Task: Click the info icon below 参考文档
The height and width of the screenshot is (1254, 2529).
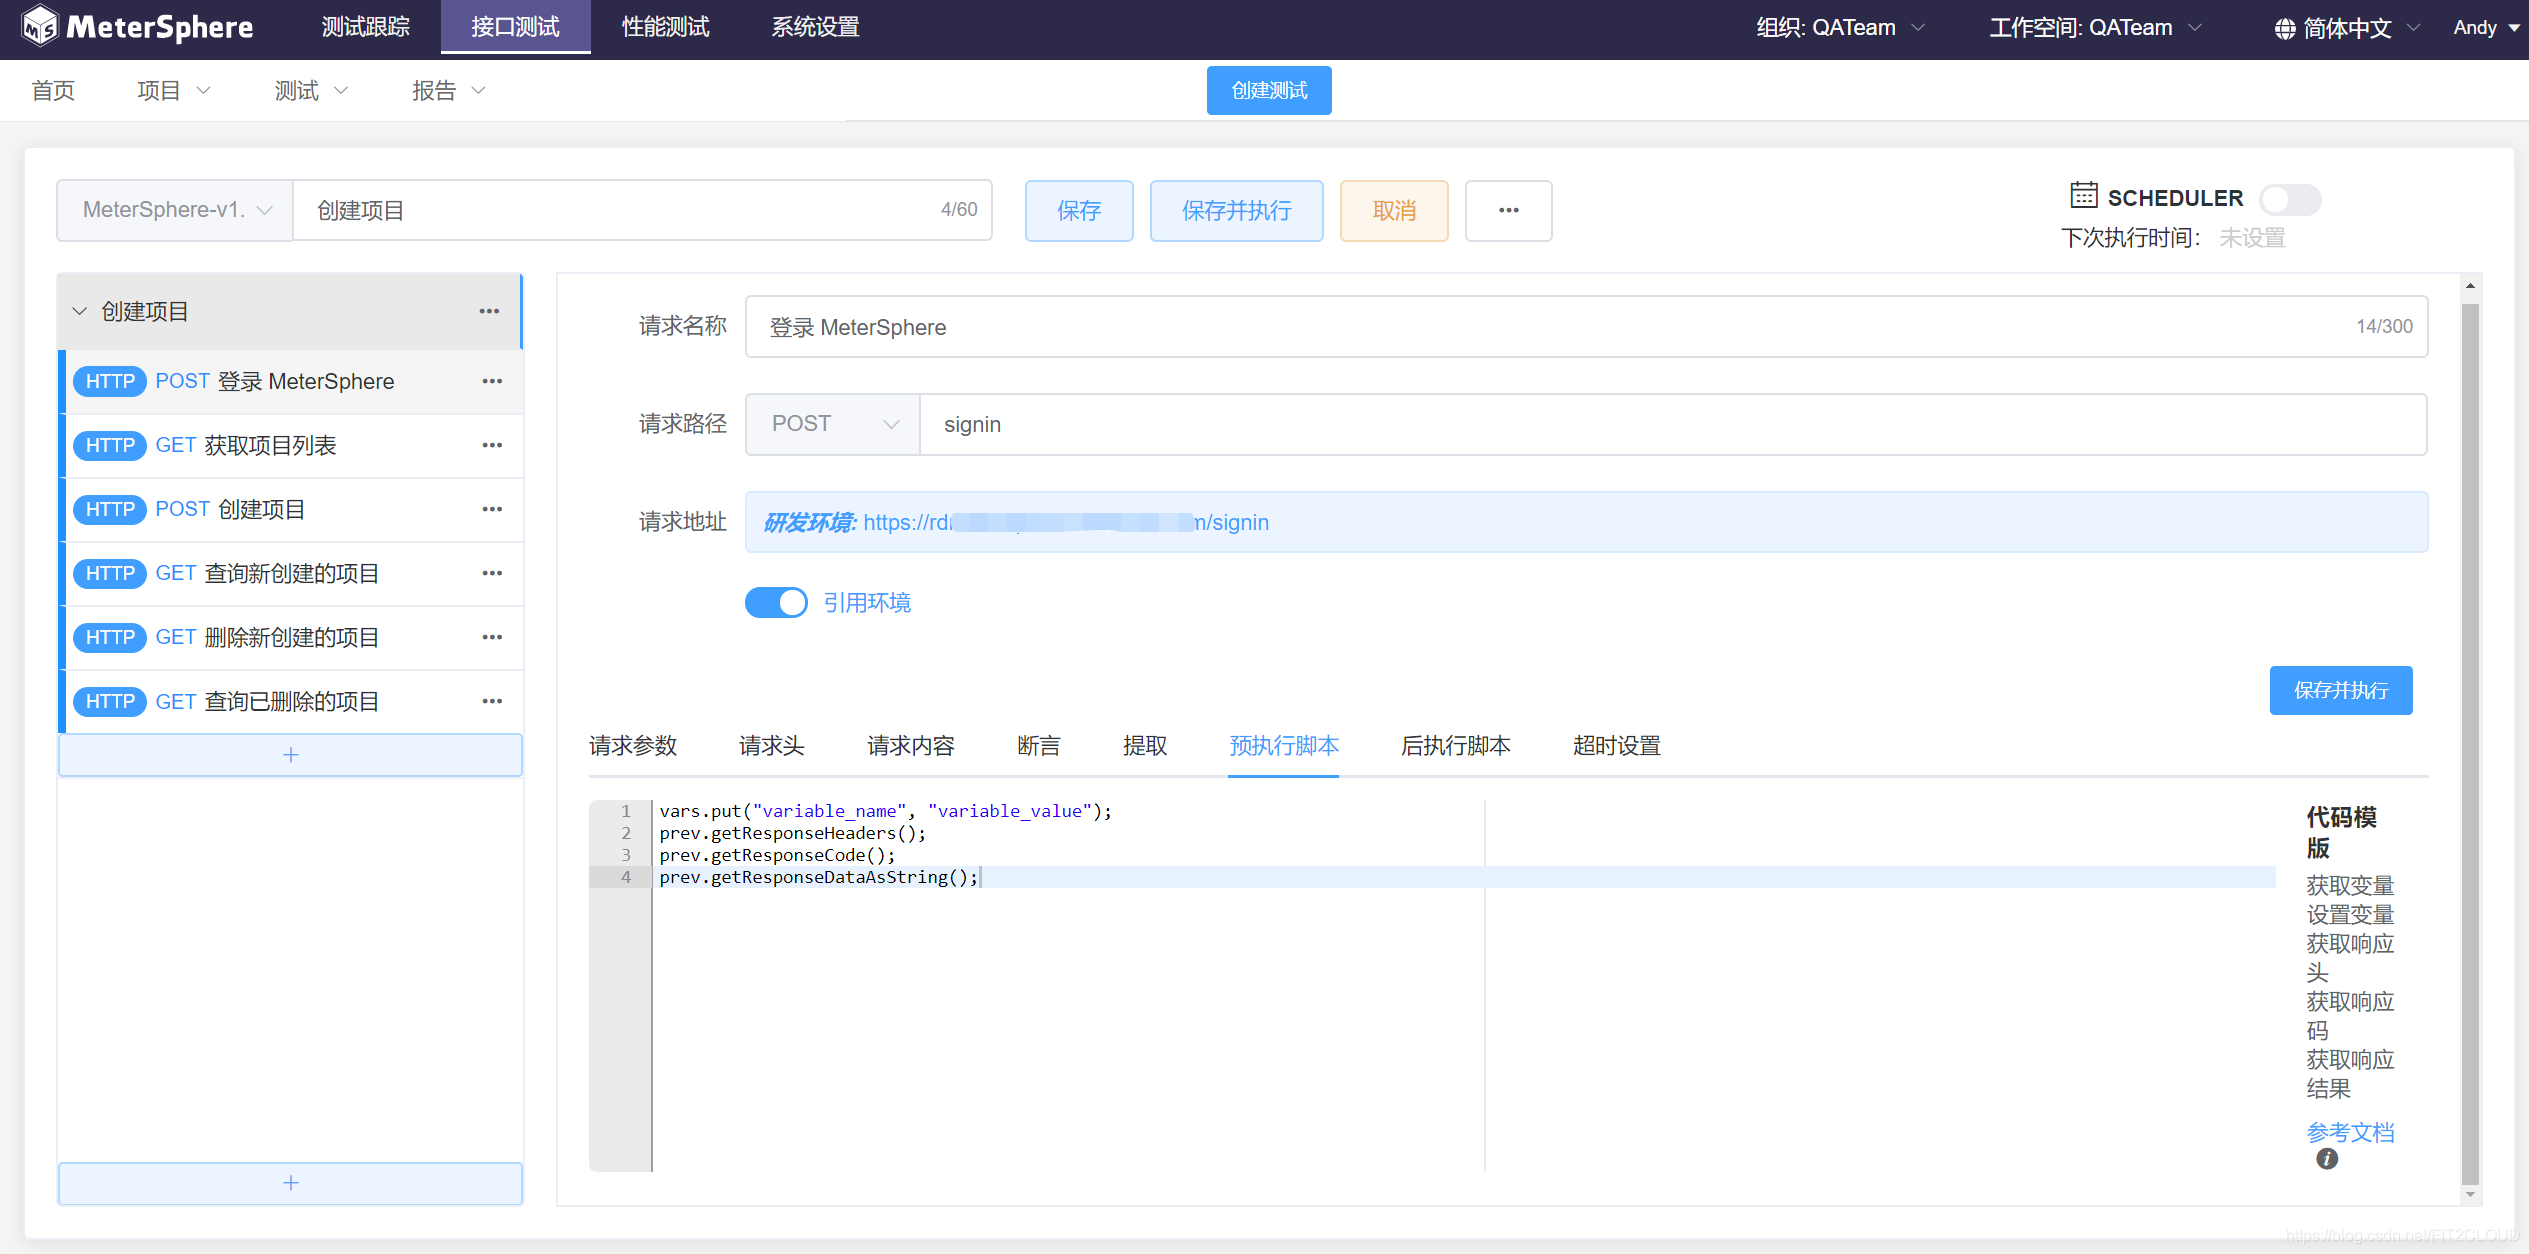Action: [x=2327, y=1158]
